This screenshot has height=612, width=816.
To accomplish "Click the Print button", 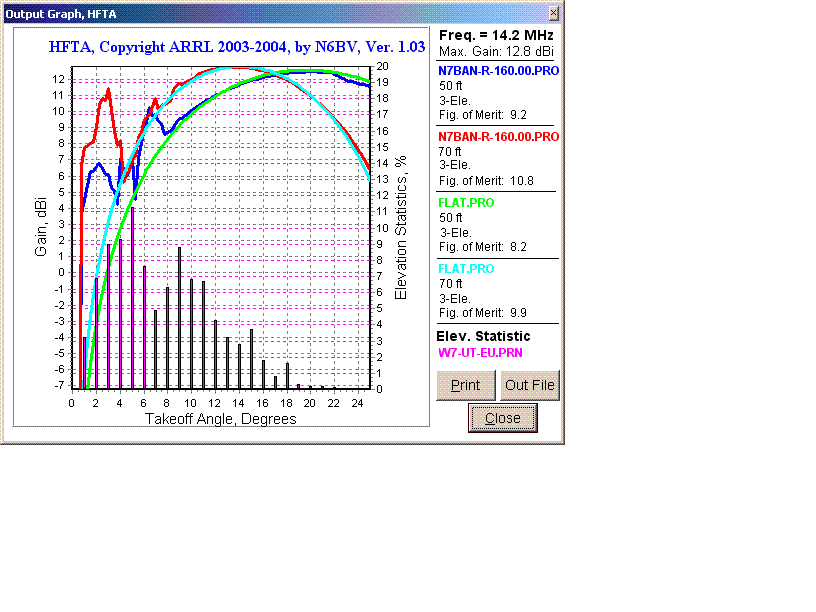I will tap(465, 385).
